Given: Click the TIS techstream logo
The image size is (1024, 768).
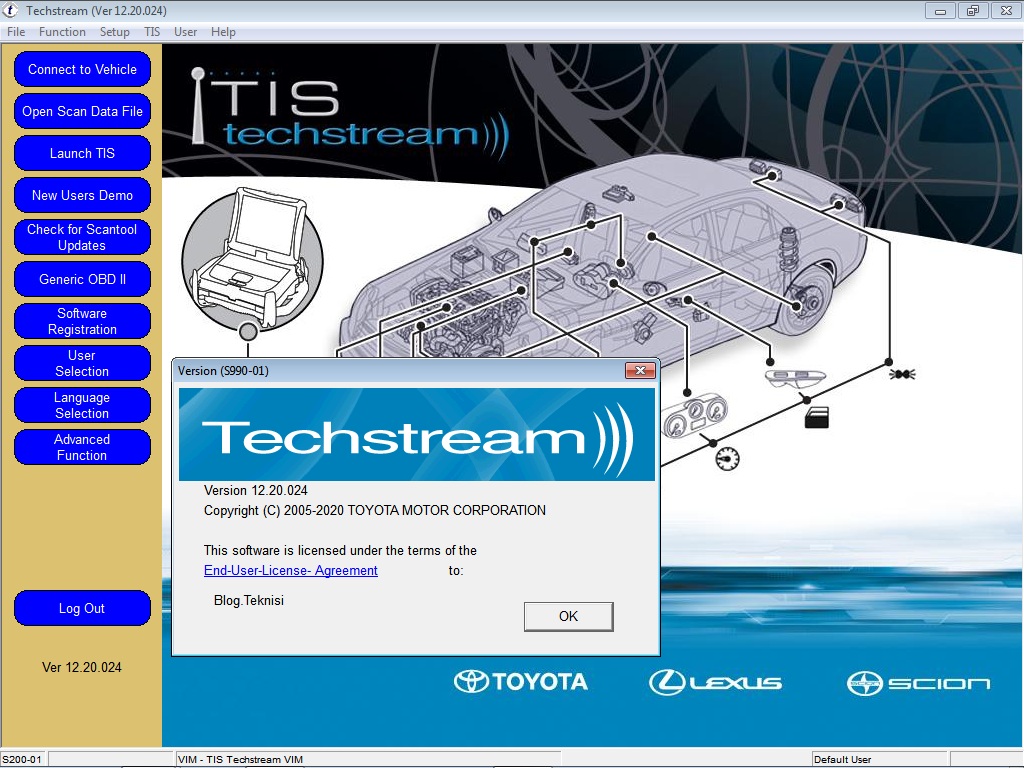Looking at the screenshot, I should [x=349, y=115].
